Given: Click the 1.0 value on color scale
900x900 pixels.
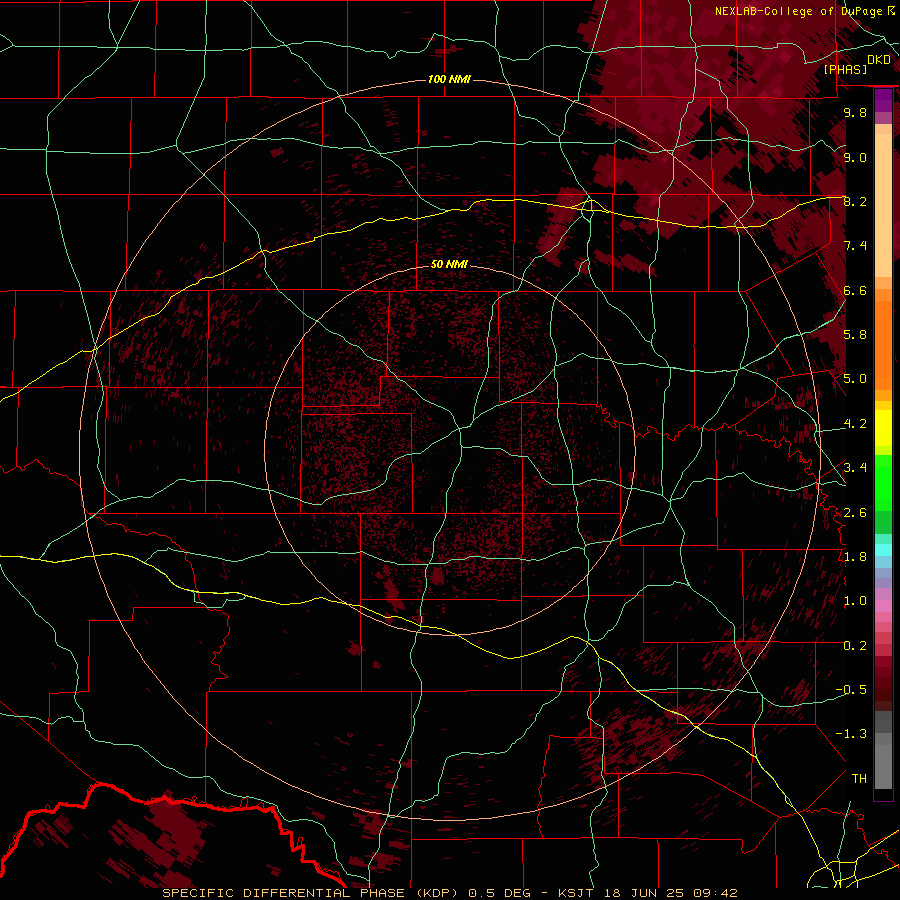Looking at the screenshot, I should tap(855, 601).
